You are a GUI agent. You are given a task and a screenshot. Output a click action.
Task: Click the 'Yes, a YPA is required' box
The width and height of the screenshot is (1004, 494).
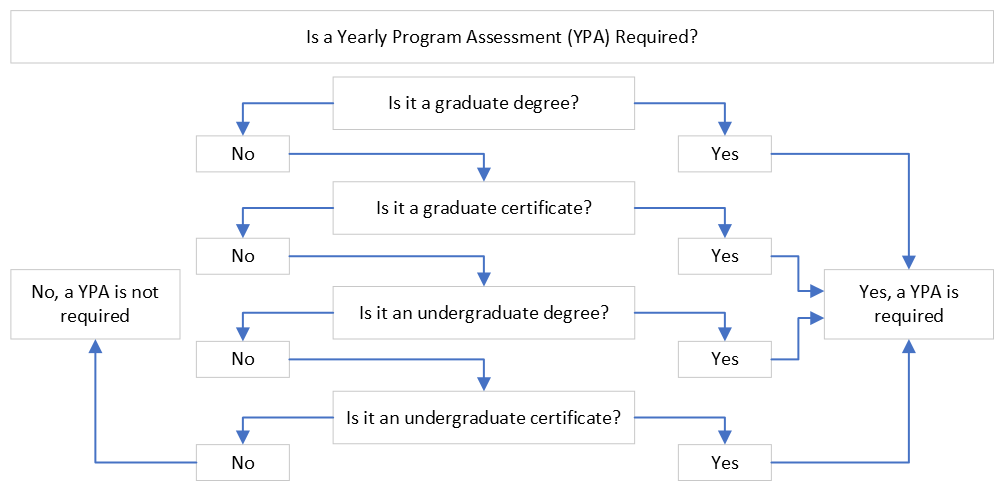pos(908,304)
